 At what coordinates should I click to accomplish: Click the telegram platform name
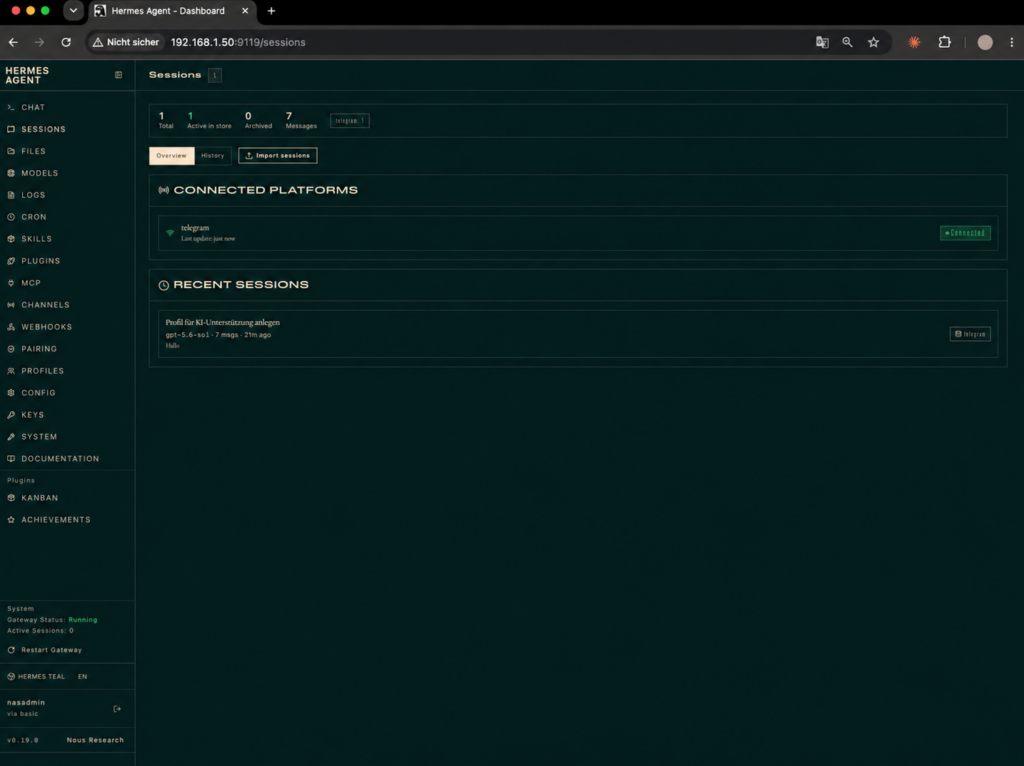pyautogui.click(x=195, y=228)
